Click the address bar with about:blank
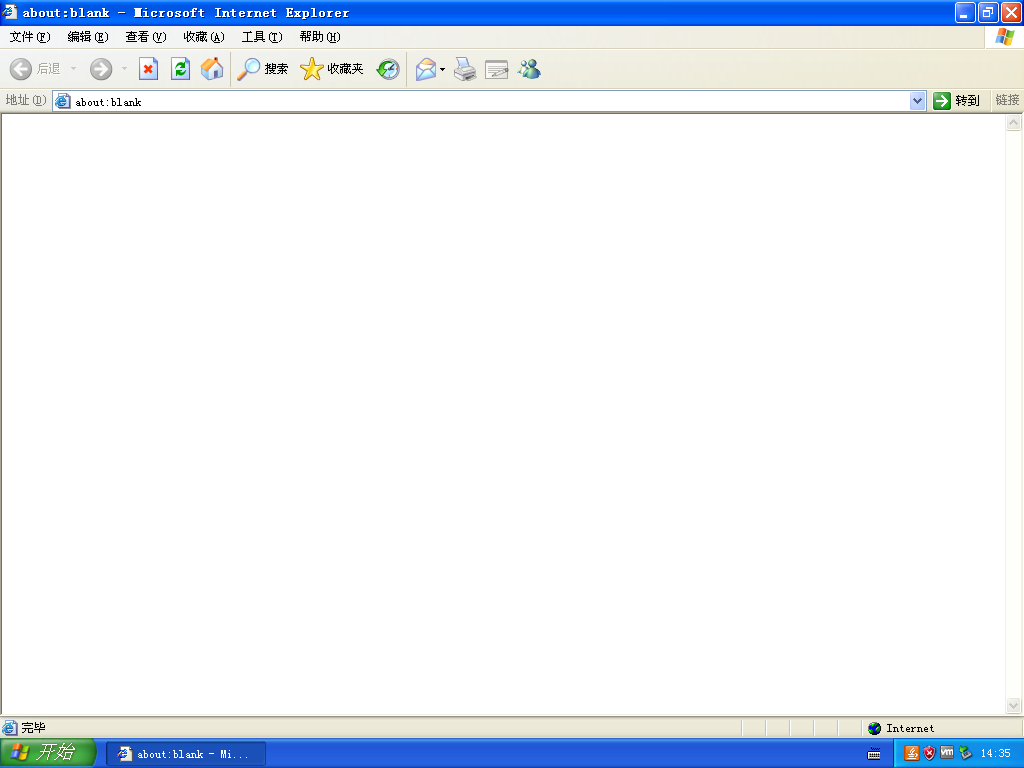The image size is (1024, 768). pos(490,101)
